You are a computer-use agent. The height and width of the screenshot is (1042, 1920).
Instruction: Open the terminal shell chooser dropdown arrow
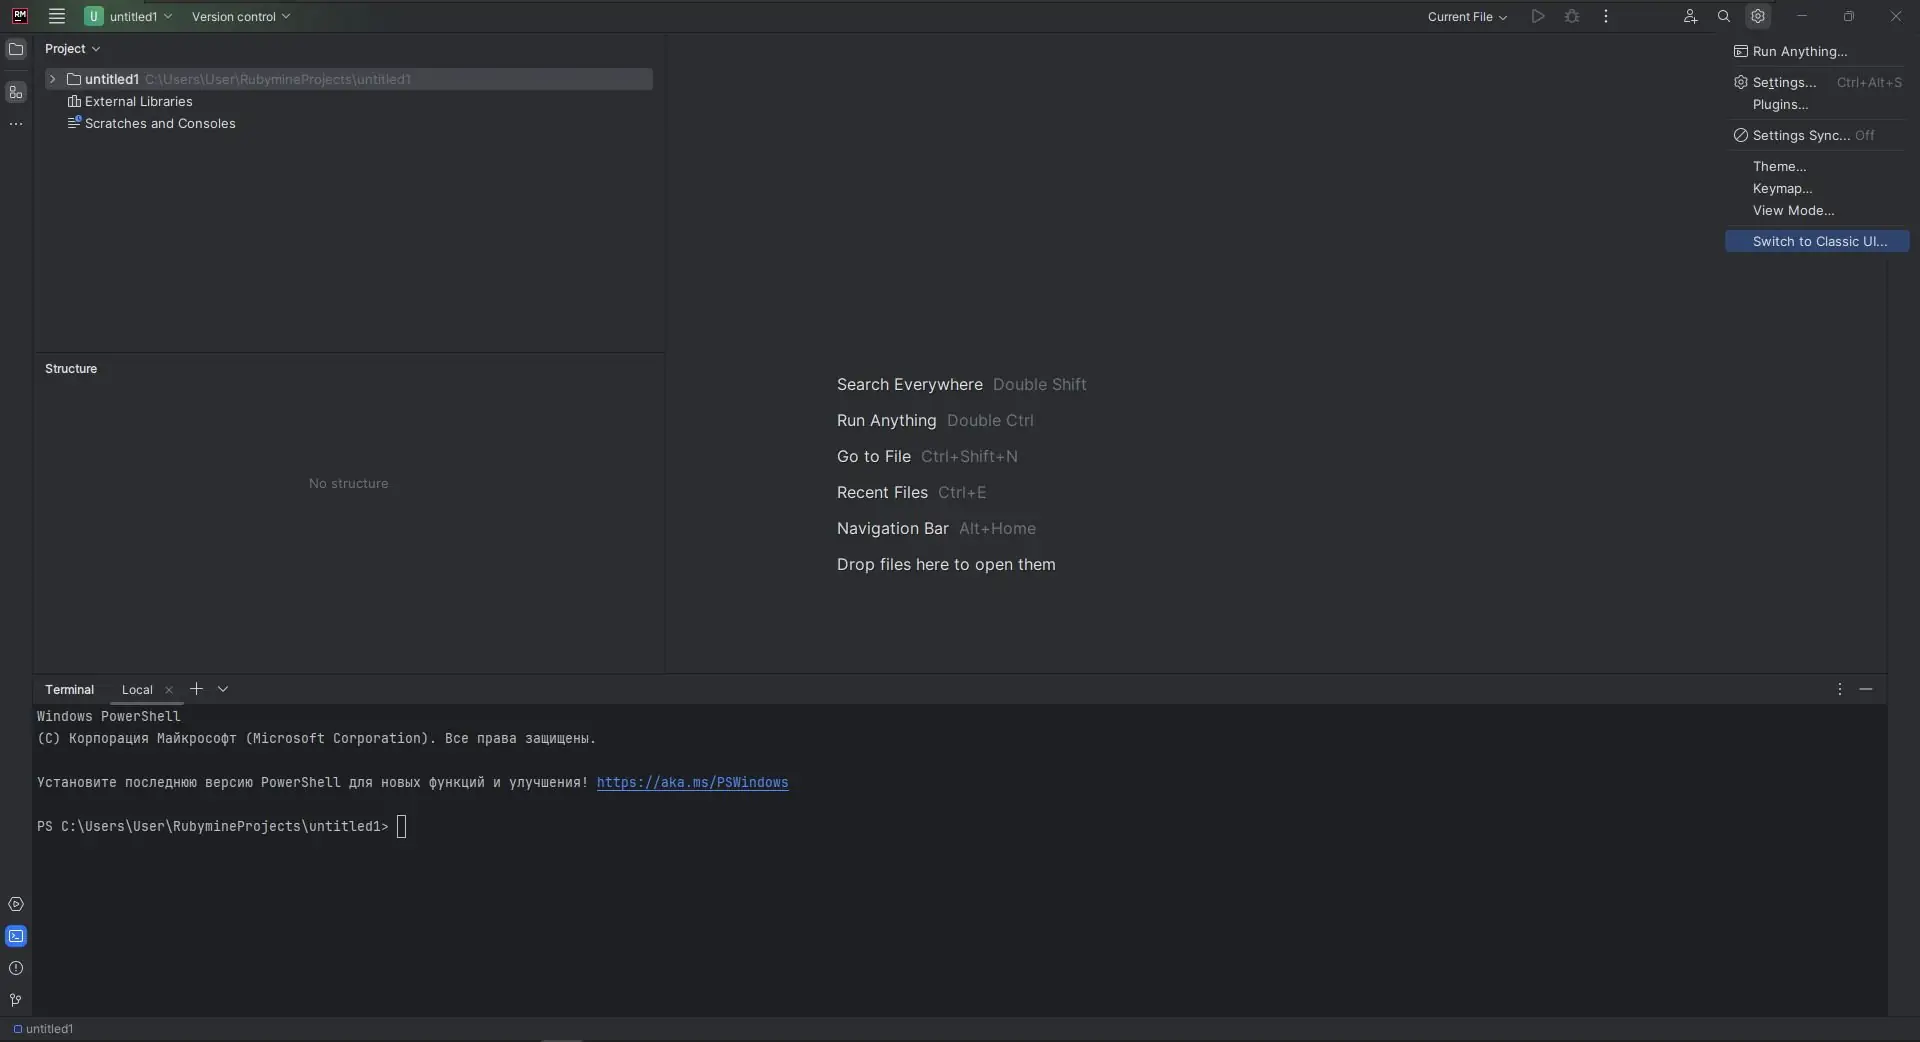223,689
